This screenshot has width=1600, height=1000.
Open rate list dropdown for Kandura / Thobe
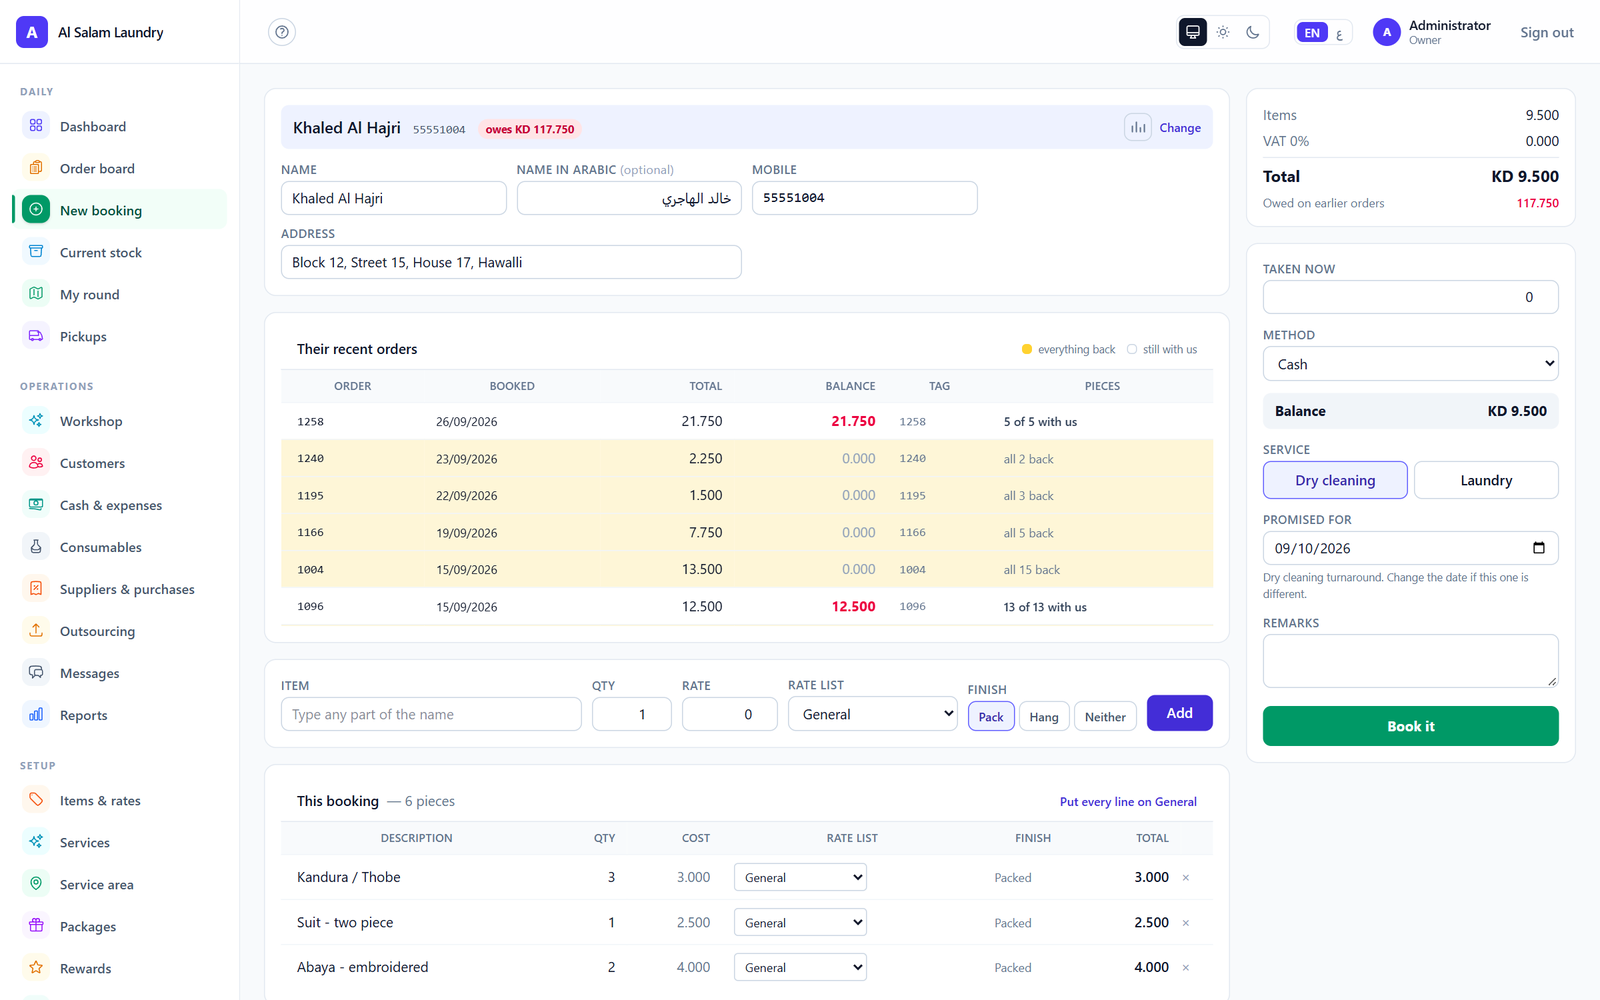pos(800,877)
